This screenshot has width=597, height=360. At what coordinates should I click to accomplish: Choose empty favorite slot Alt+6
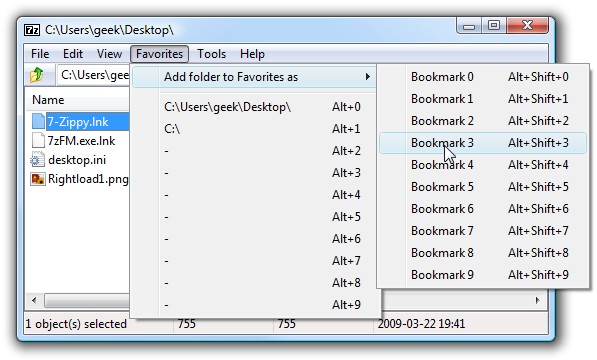(x=254, y=239)
